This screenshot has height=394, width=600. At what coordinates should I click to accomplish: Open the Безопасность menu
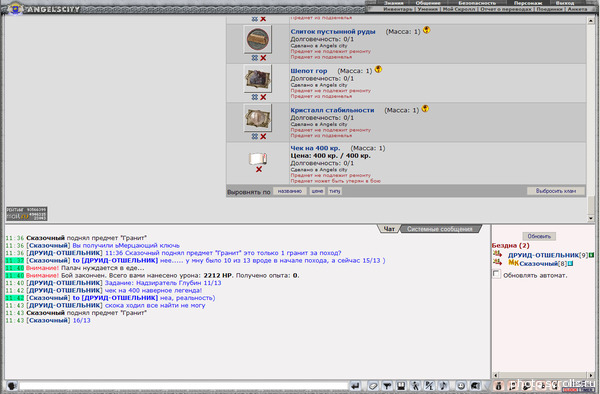477,3
